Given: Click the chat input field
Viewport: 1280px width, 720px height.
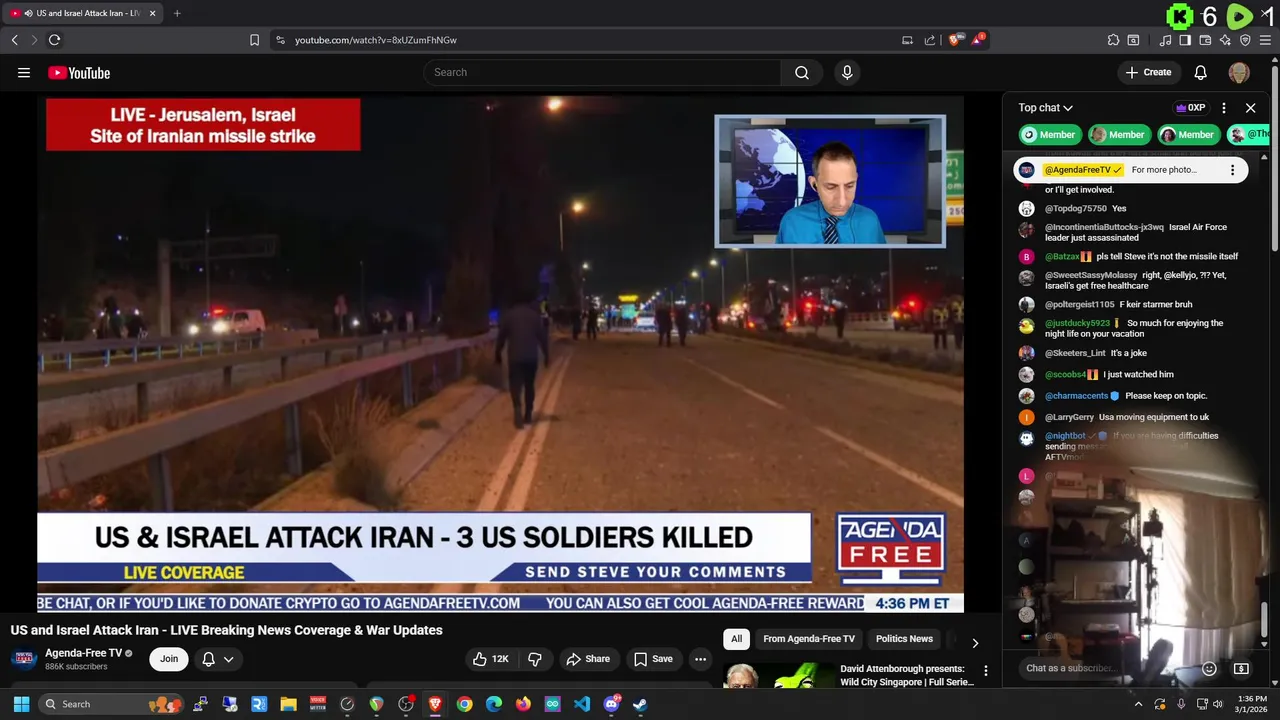Looking at the screenshot, I should click(1105, 668).
